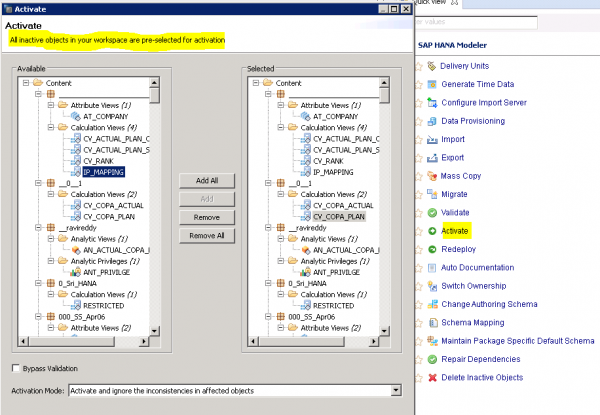The height and width of the screenshot is (415, 600).
Task: Select IP_MAPPING in Available tree
Action: [x=104, y=172]
